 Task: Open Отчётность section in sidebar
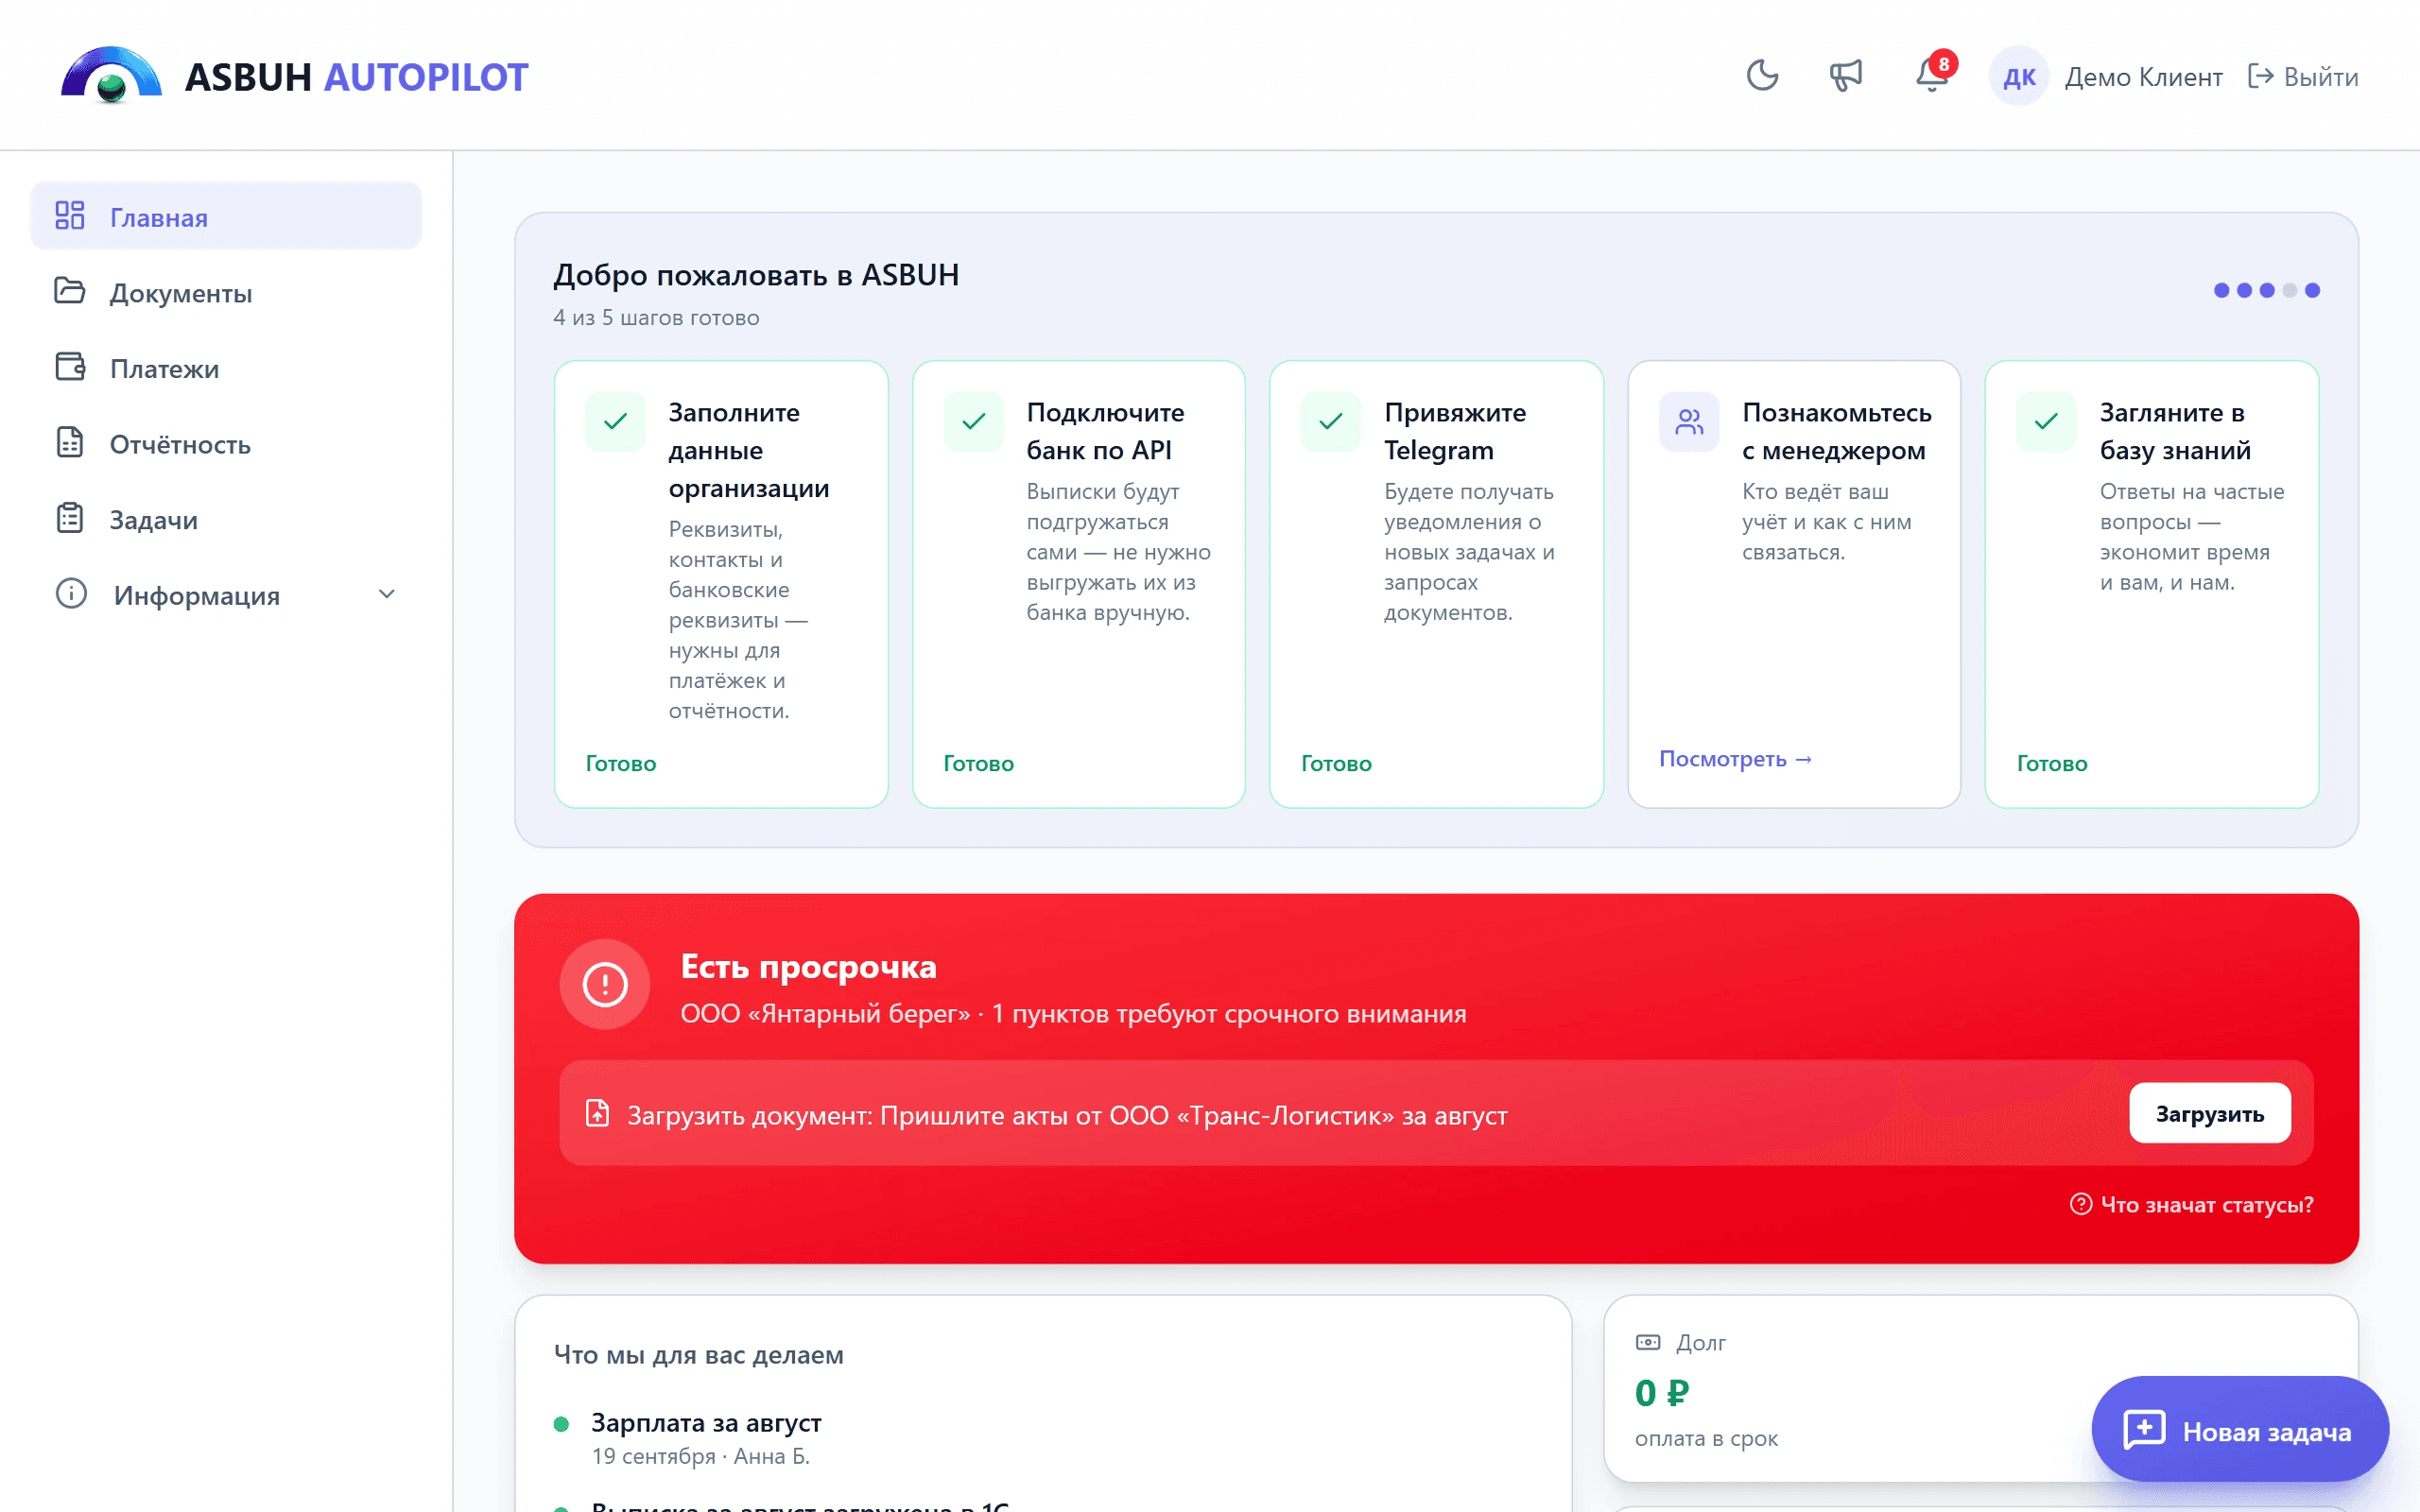[x=226, y=443]
